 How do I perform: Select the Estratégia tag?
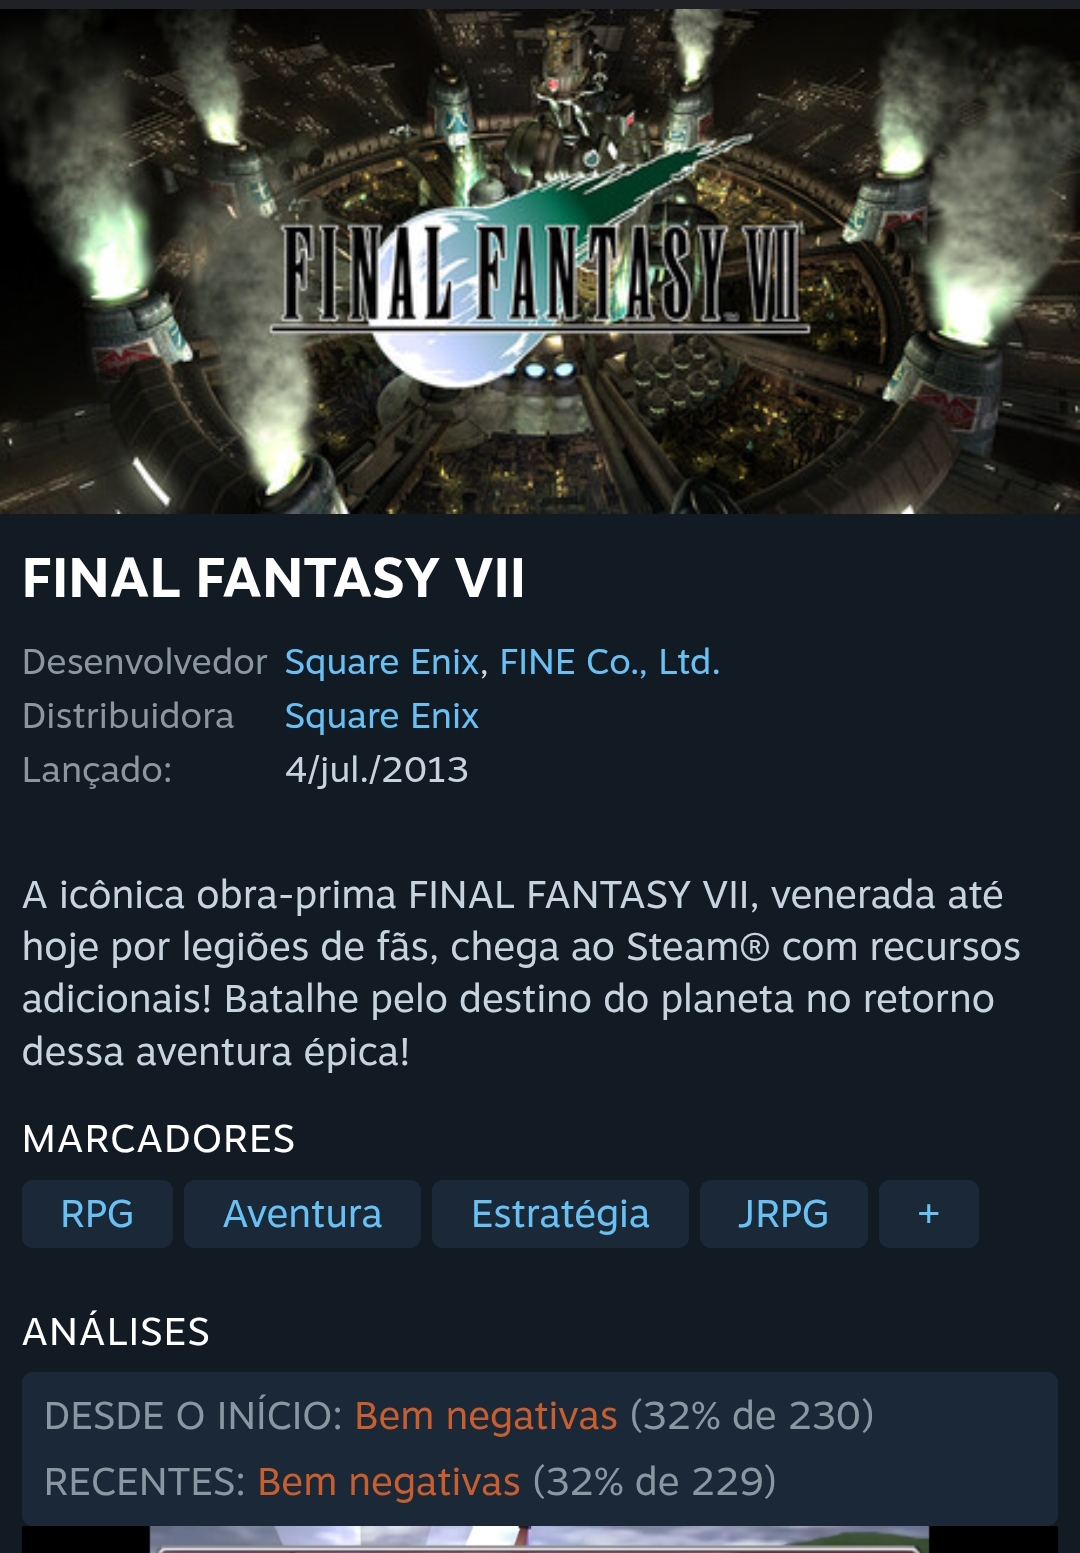pos(560,1214)
